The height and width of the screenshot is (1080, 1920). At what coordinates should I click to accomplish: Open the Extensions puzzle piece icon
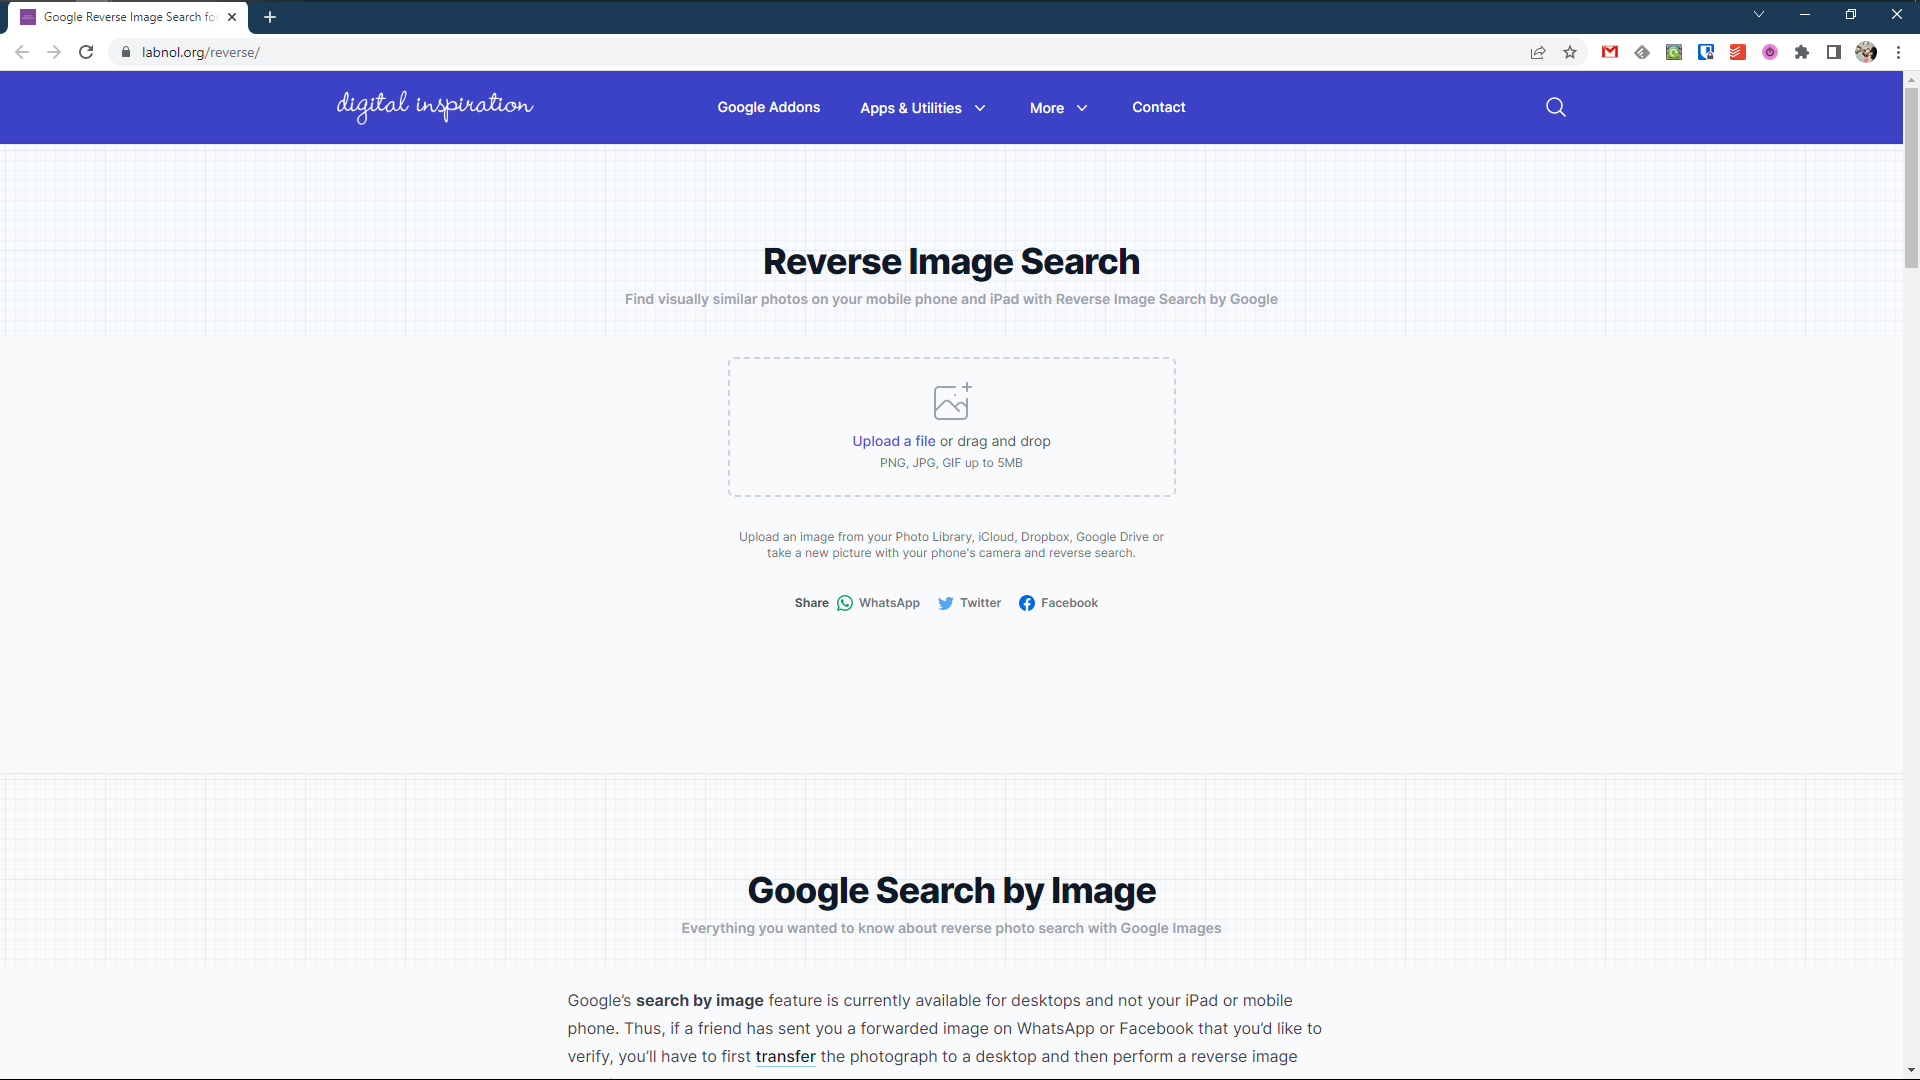[x=1802, y=52]
